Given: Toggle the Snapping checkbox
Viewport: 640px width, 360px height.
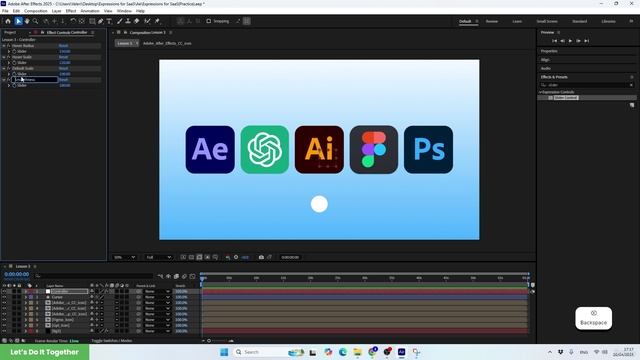Looking at the screenshot, I should pos(209,21).
